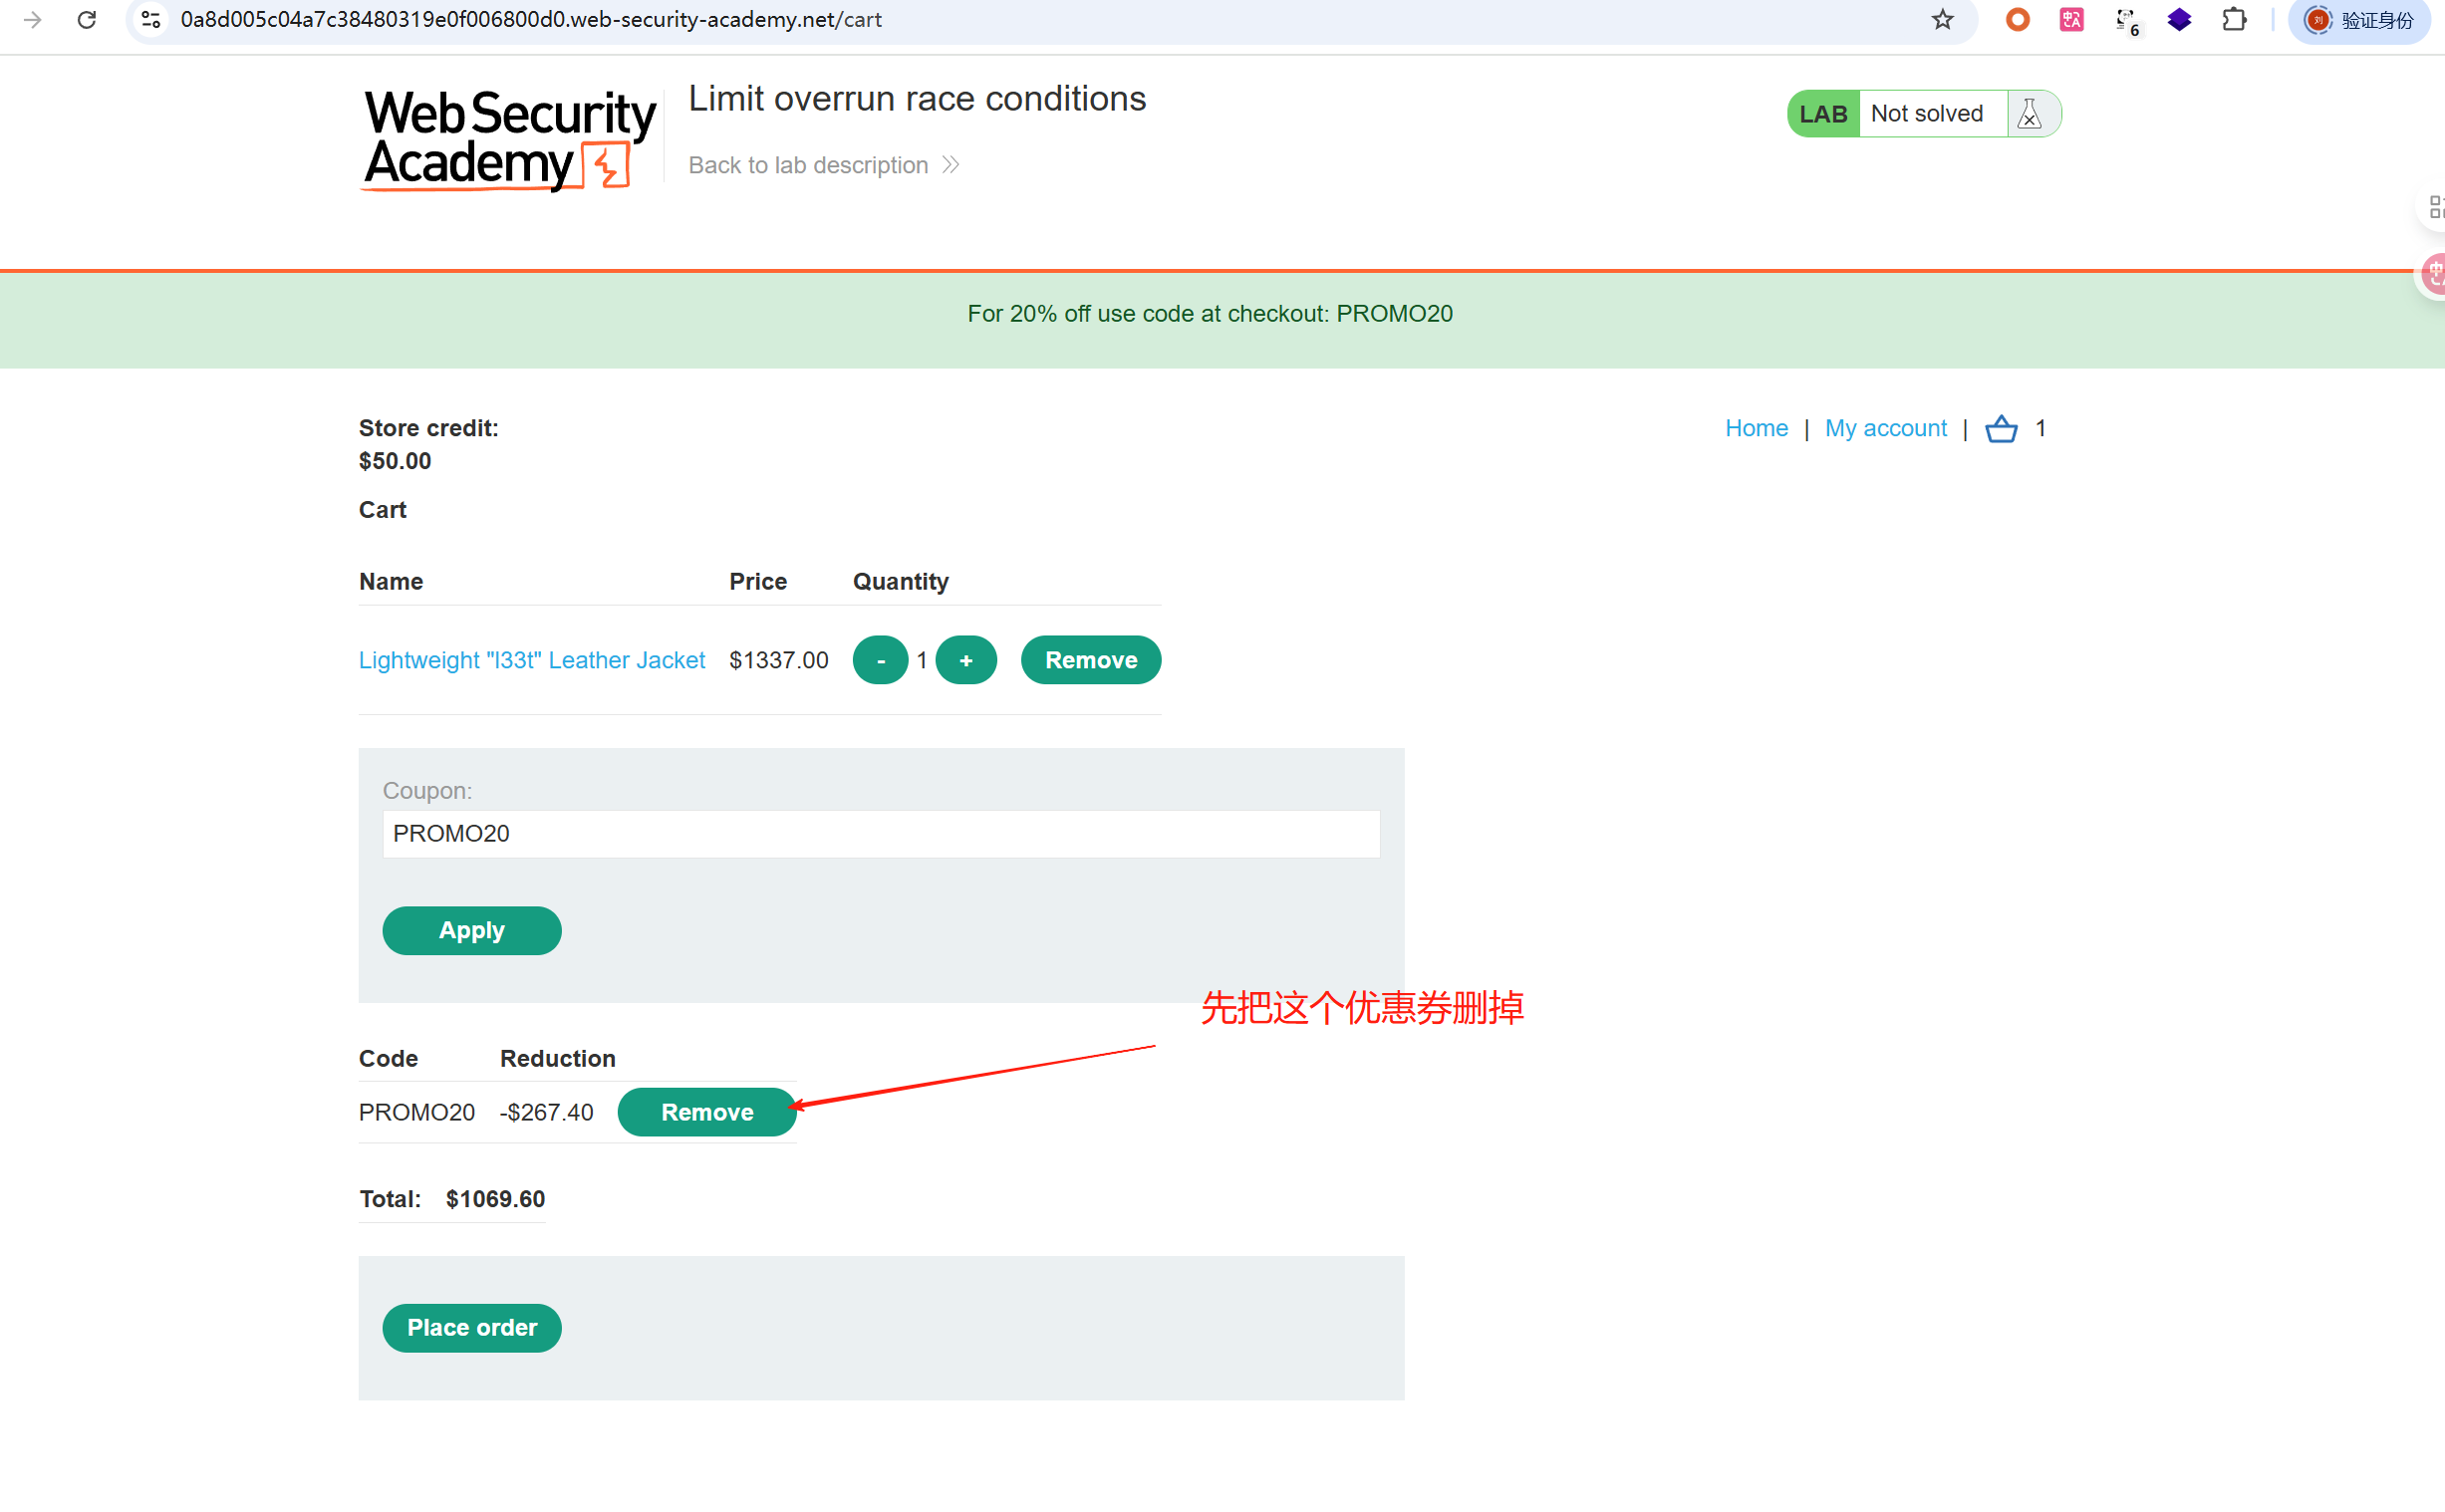Click the panda extension with badge 6
Viewport: 2445px width, 1512px height.
(2126, 20)
